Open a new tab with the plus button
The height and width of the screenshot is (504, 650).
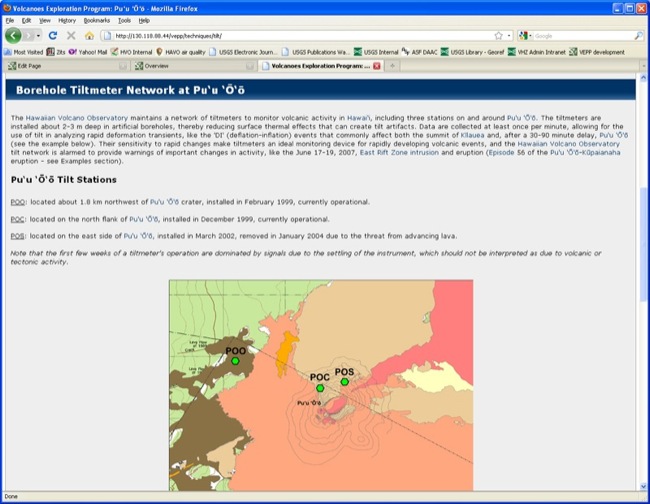click(392, 66)
